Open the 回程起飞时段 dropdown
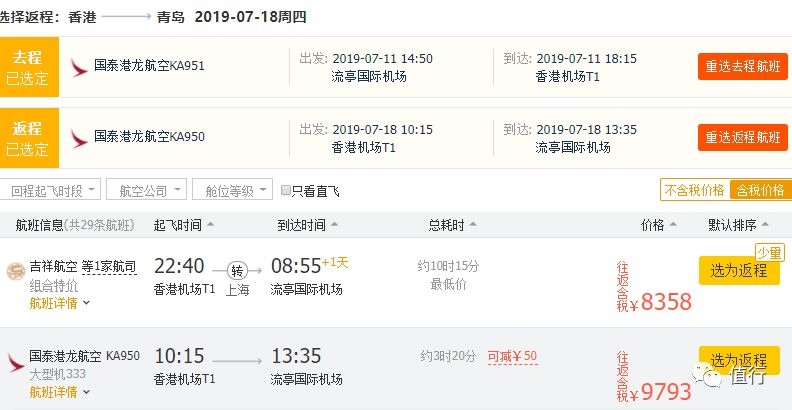The image size is (792, 410). (x=51, y=189)
